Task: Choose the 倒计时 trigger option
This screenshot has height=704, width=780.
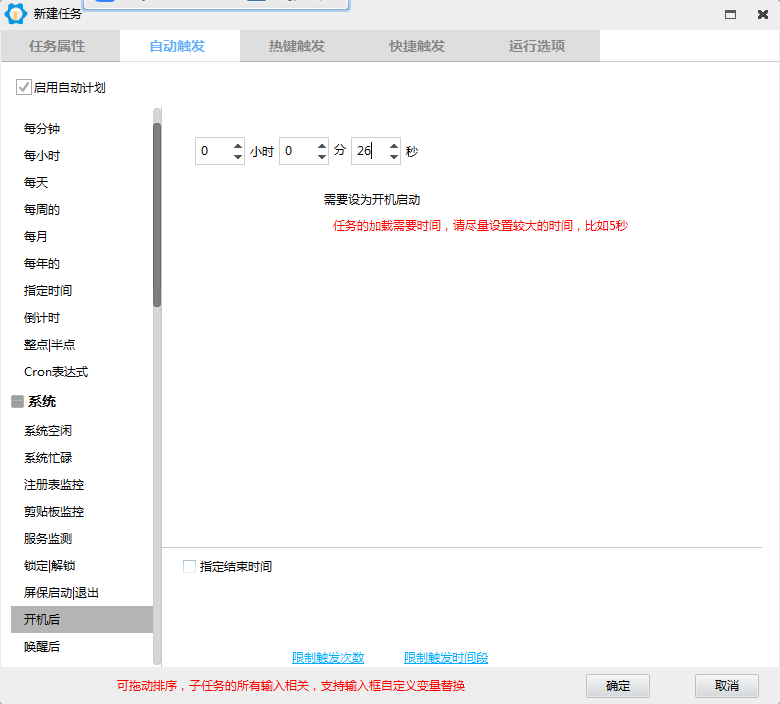Action: click(42, 318)
